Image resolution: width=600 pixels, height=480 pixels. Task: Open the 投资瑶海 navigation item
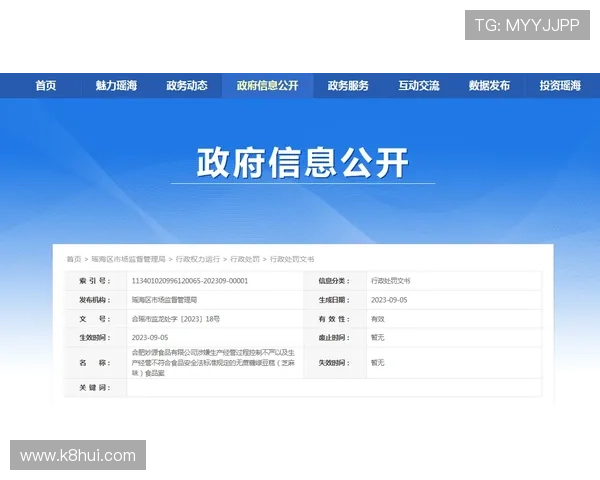pos(560,85)
